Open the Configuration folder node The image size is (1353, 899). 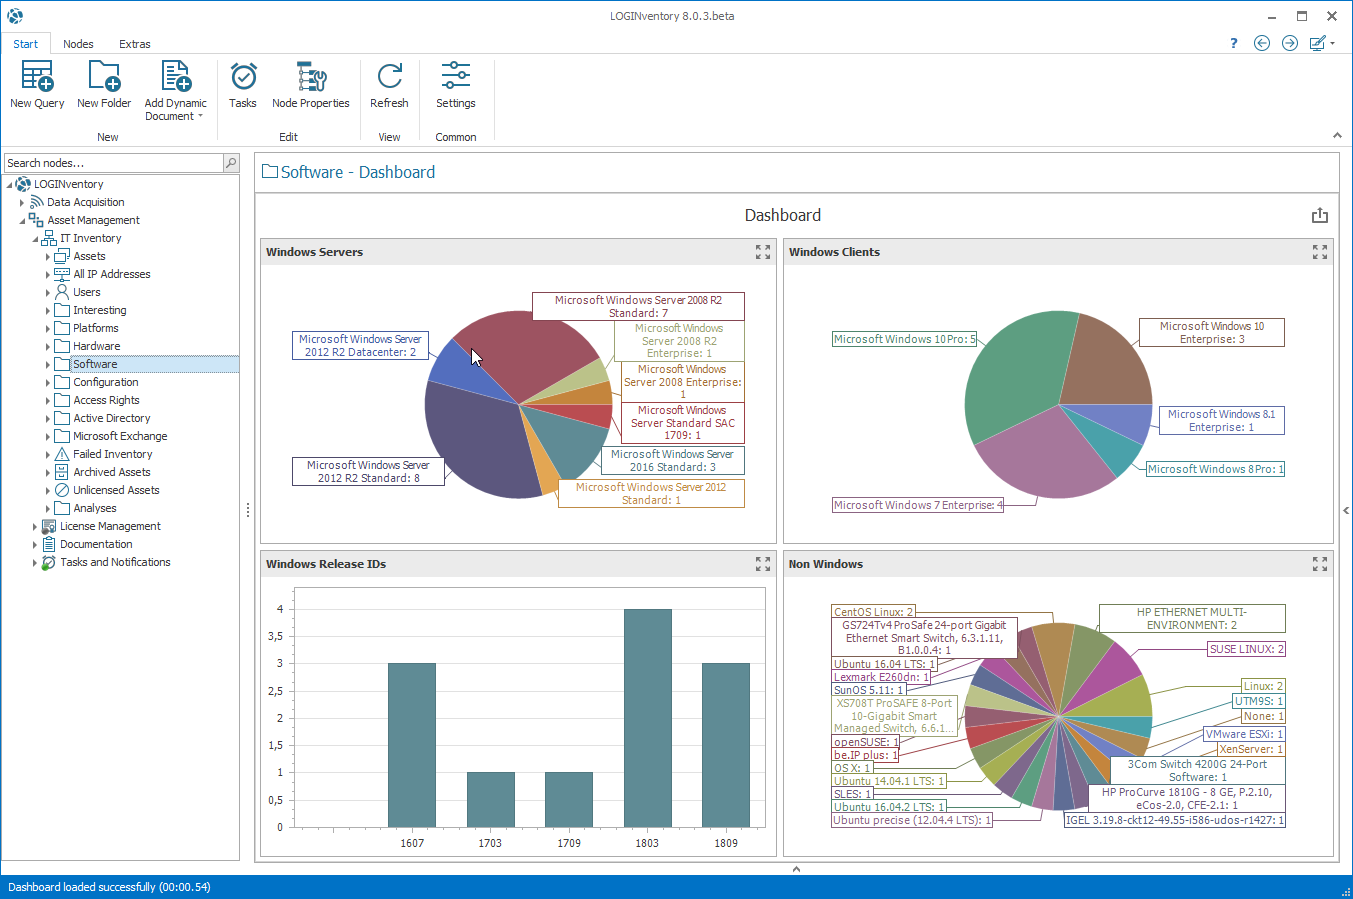point(105,382)
